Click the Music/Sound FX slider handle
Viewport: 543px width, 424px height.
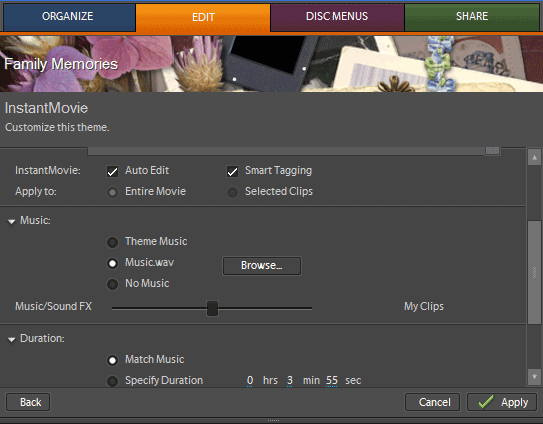click(x=212, y=308)
